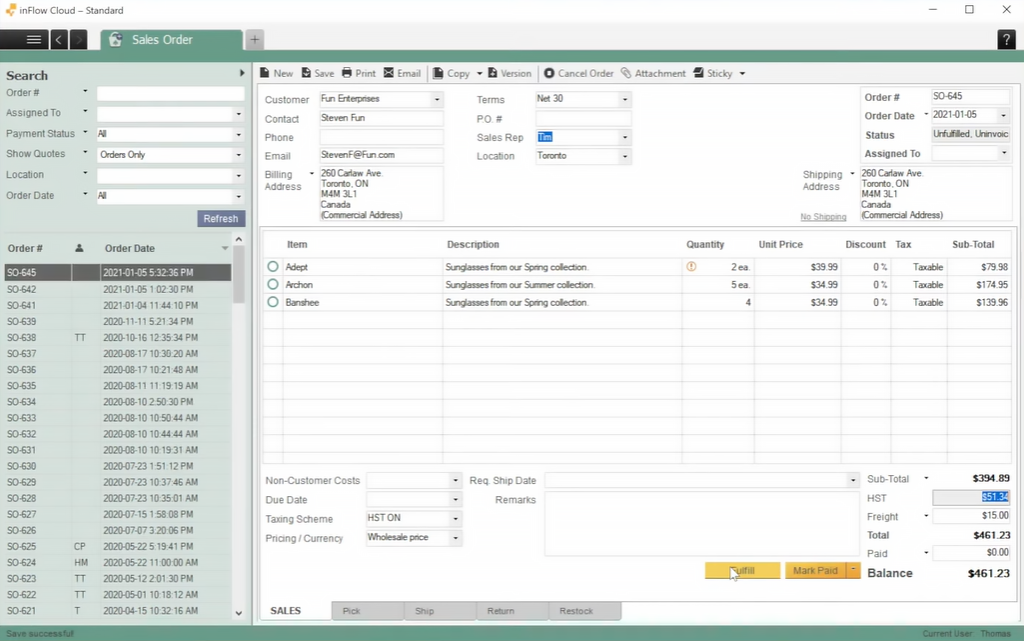1024x641 pixels.
Task: Select the Adept row circle
Action: click(x=273, y=266)
